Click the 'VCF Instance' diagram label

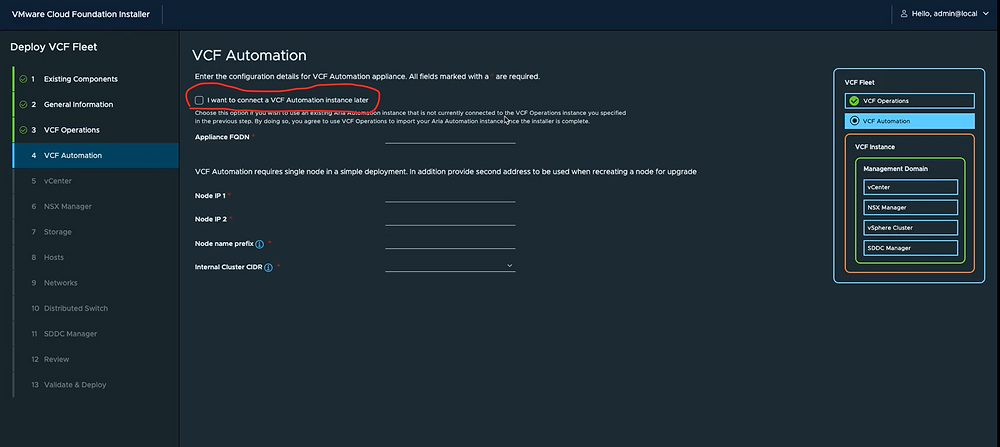tap(874, 147)
